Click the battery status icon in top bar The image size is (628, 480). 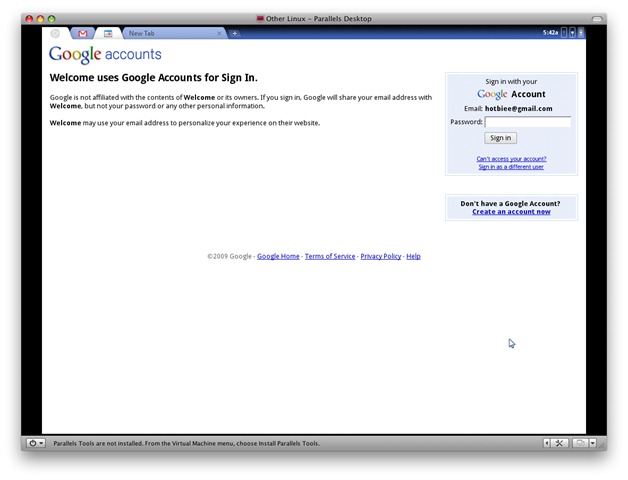581,33
